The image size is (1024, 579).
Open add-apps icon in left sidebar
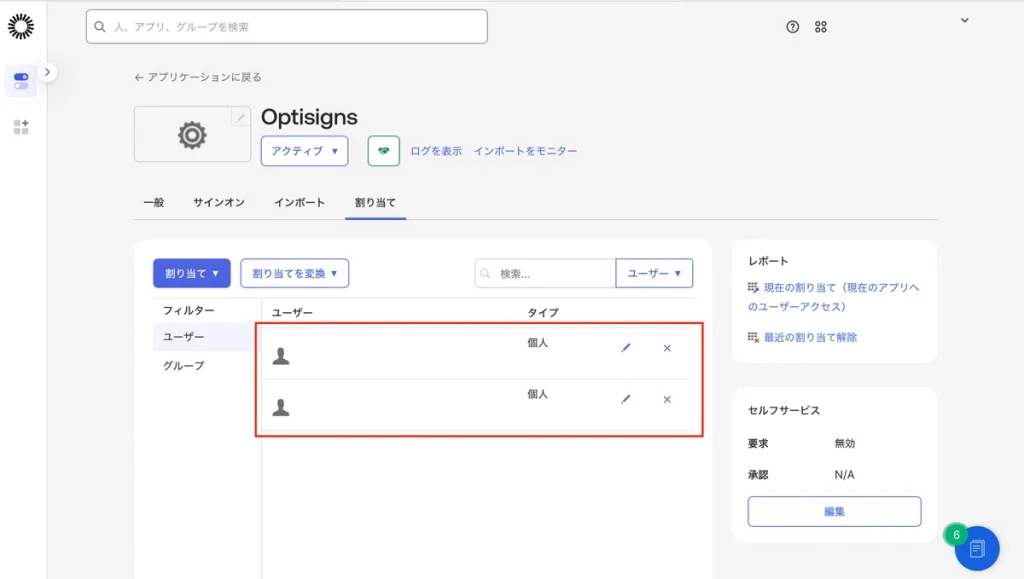point(21,127)
